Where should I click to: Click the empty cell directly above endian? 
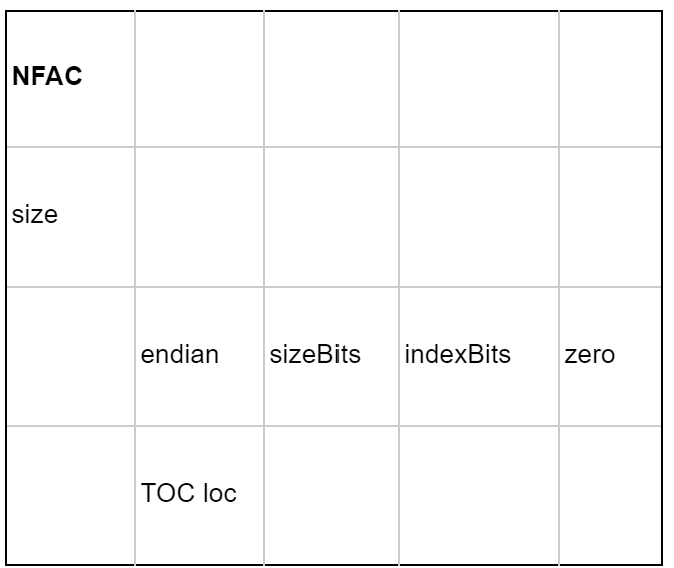coord(199,216)
